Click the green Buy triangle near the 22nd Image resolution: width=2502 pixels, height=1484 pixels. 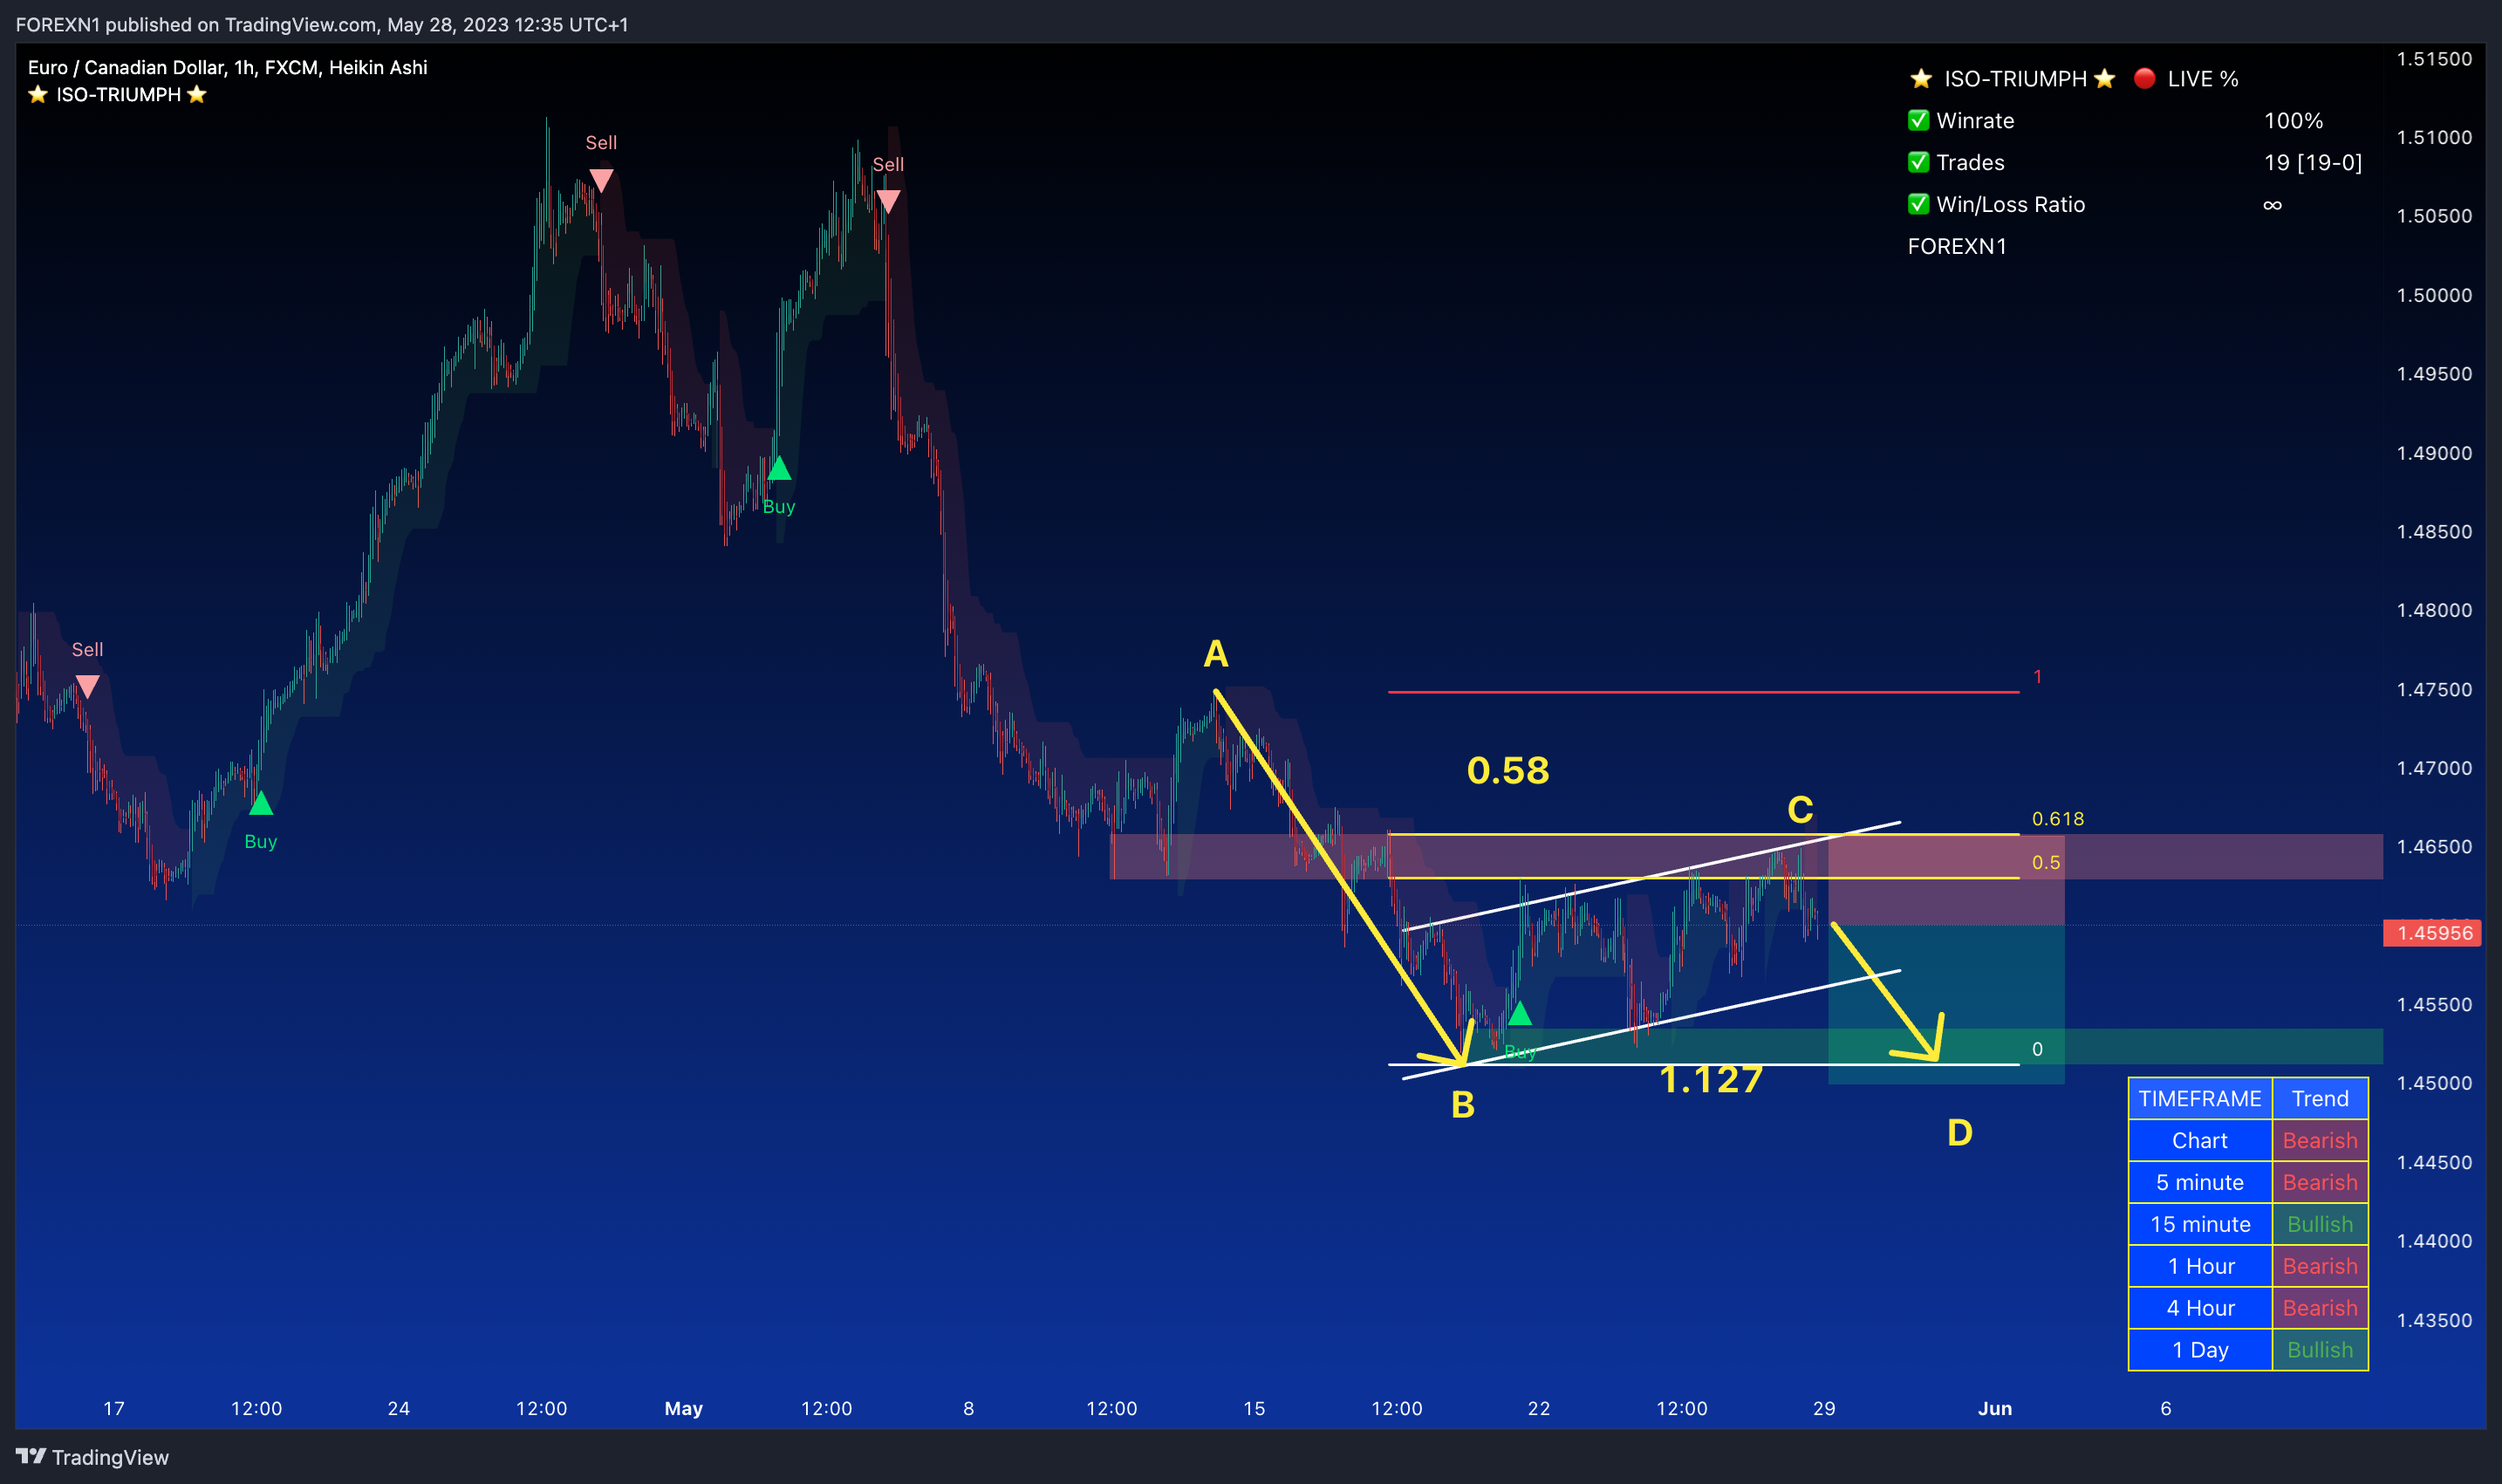pos(1520,1013)
